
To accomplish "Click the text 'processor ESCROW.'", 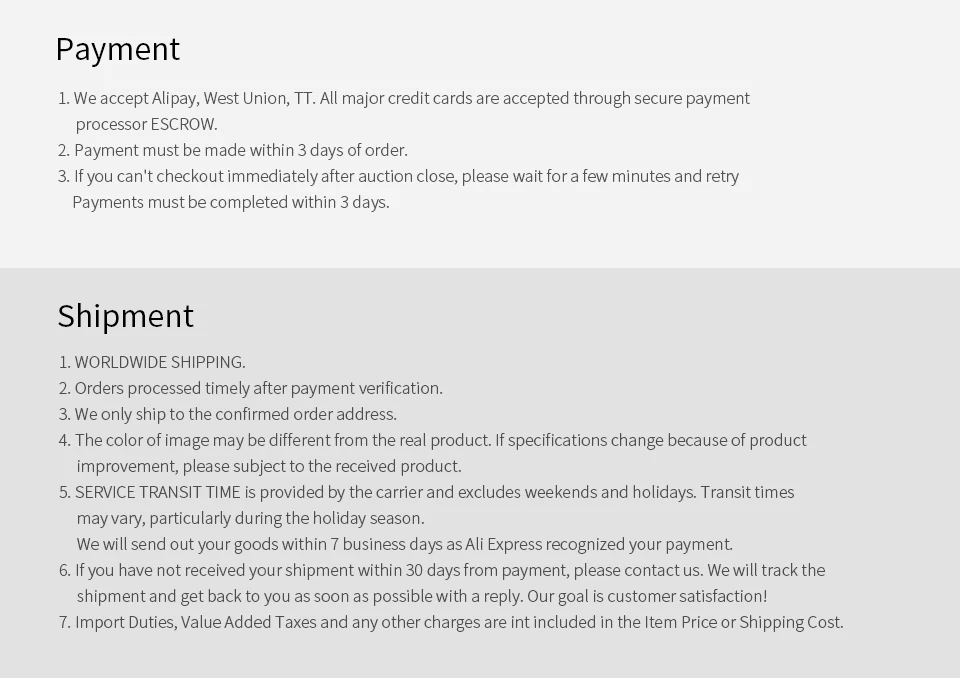I will click(146, 124).
